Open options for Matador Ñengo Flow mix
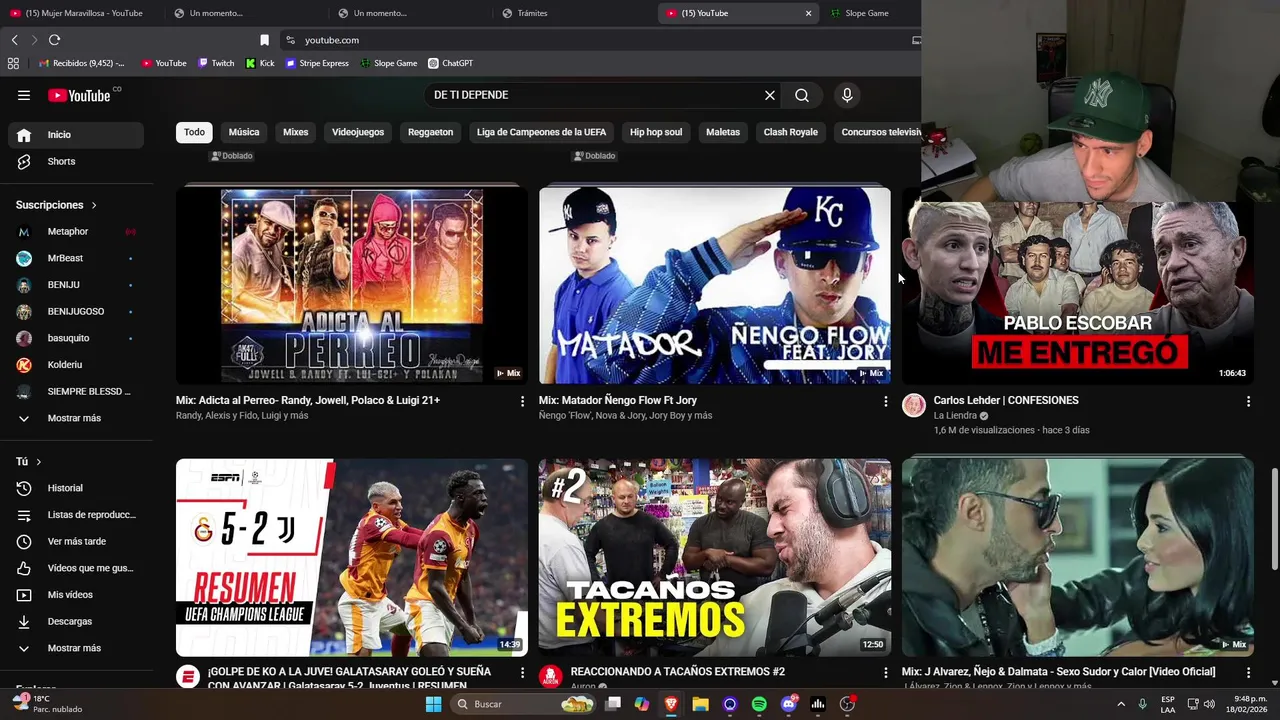 click(885, 401)
